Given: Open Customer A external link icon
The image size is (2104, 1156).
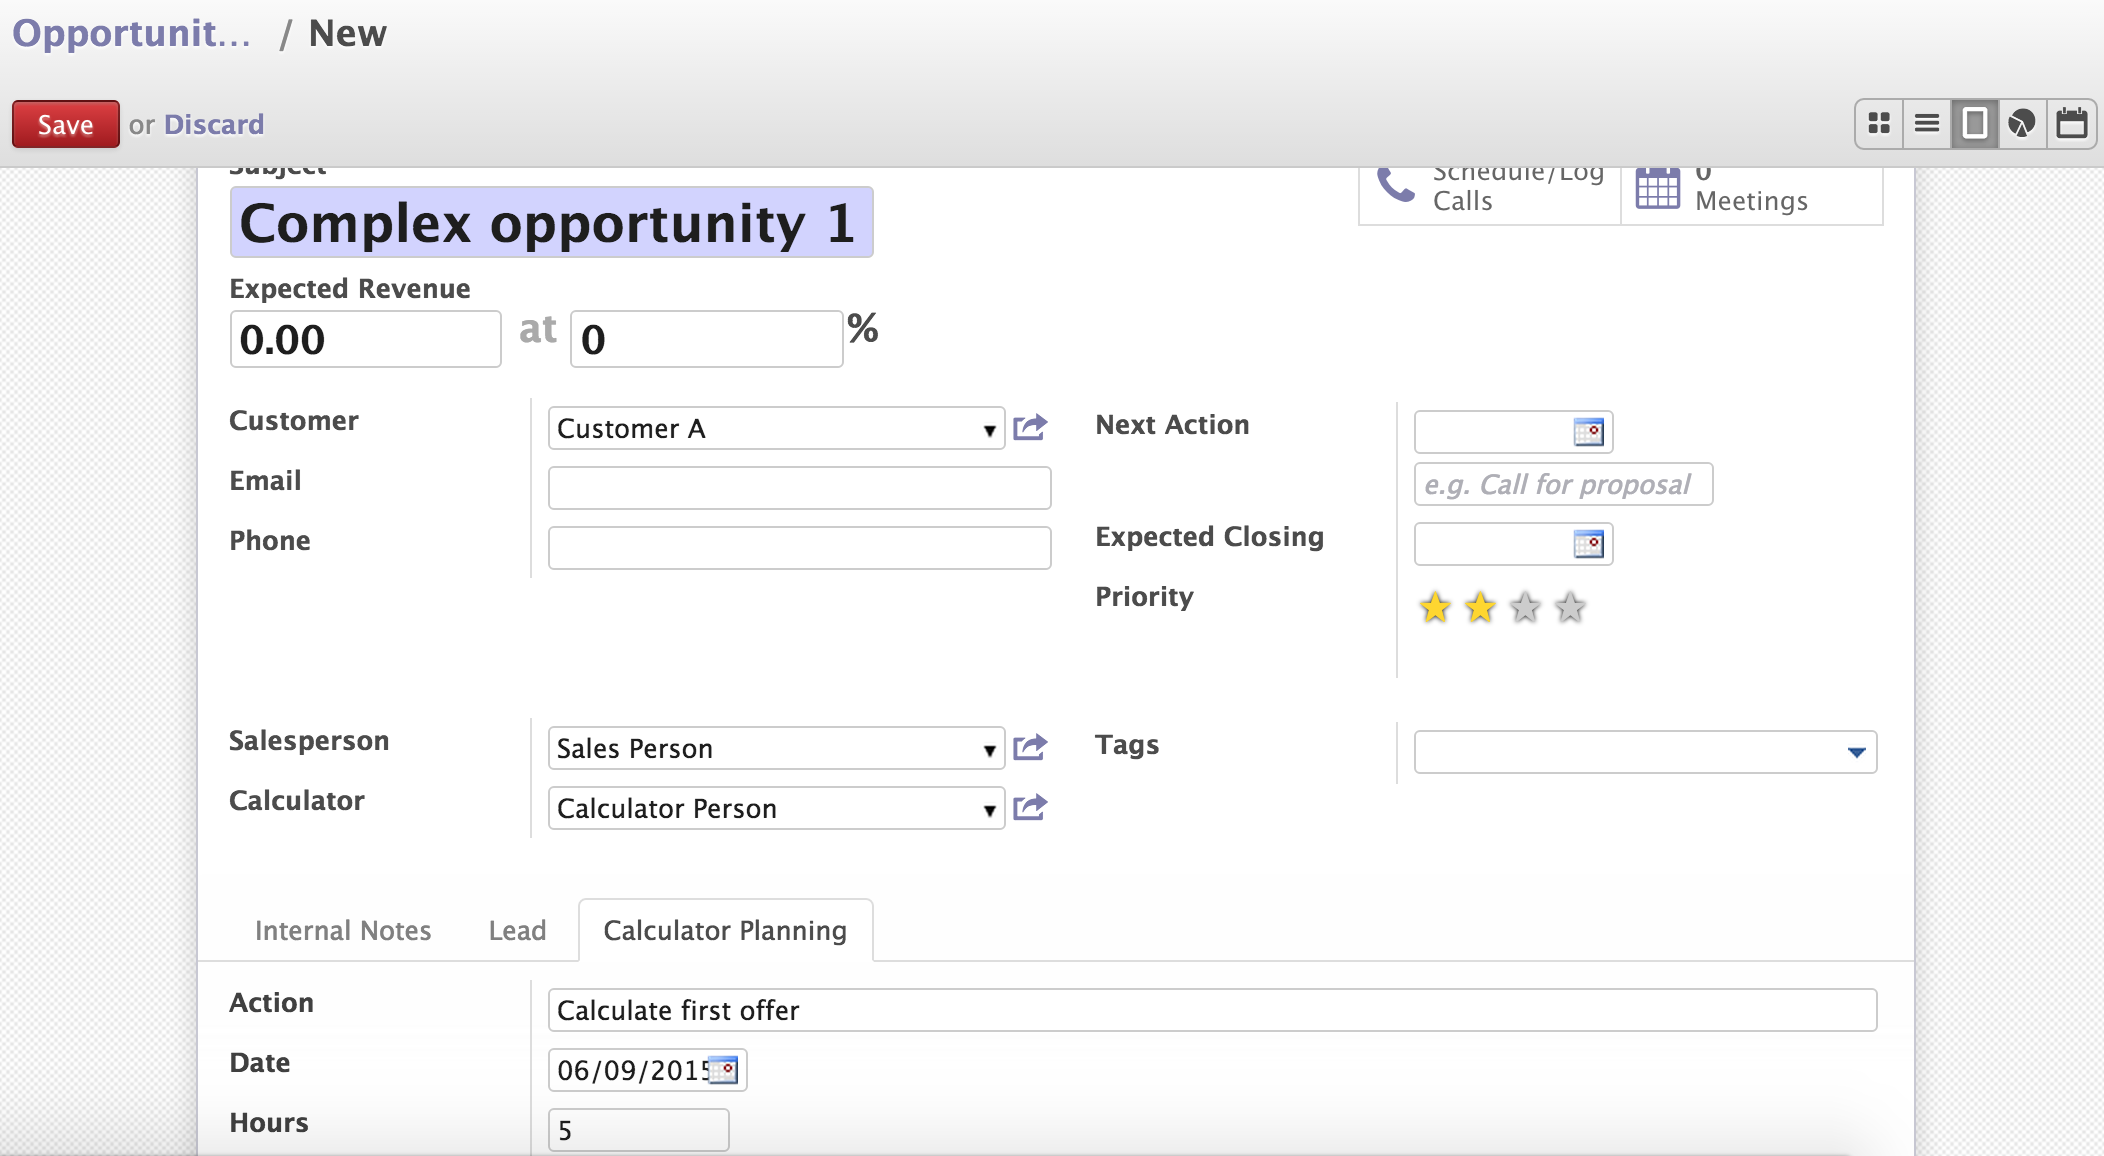Looking at the screenshot, I should click(x=1030, y=428).
